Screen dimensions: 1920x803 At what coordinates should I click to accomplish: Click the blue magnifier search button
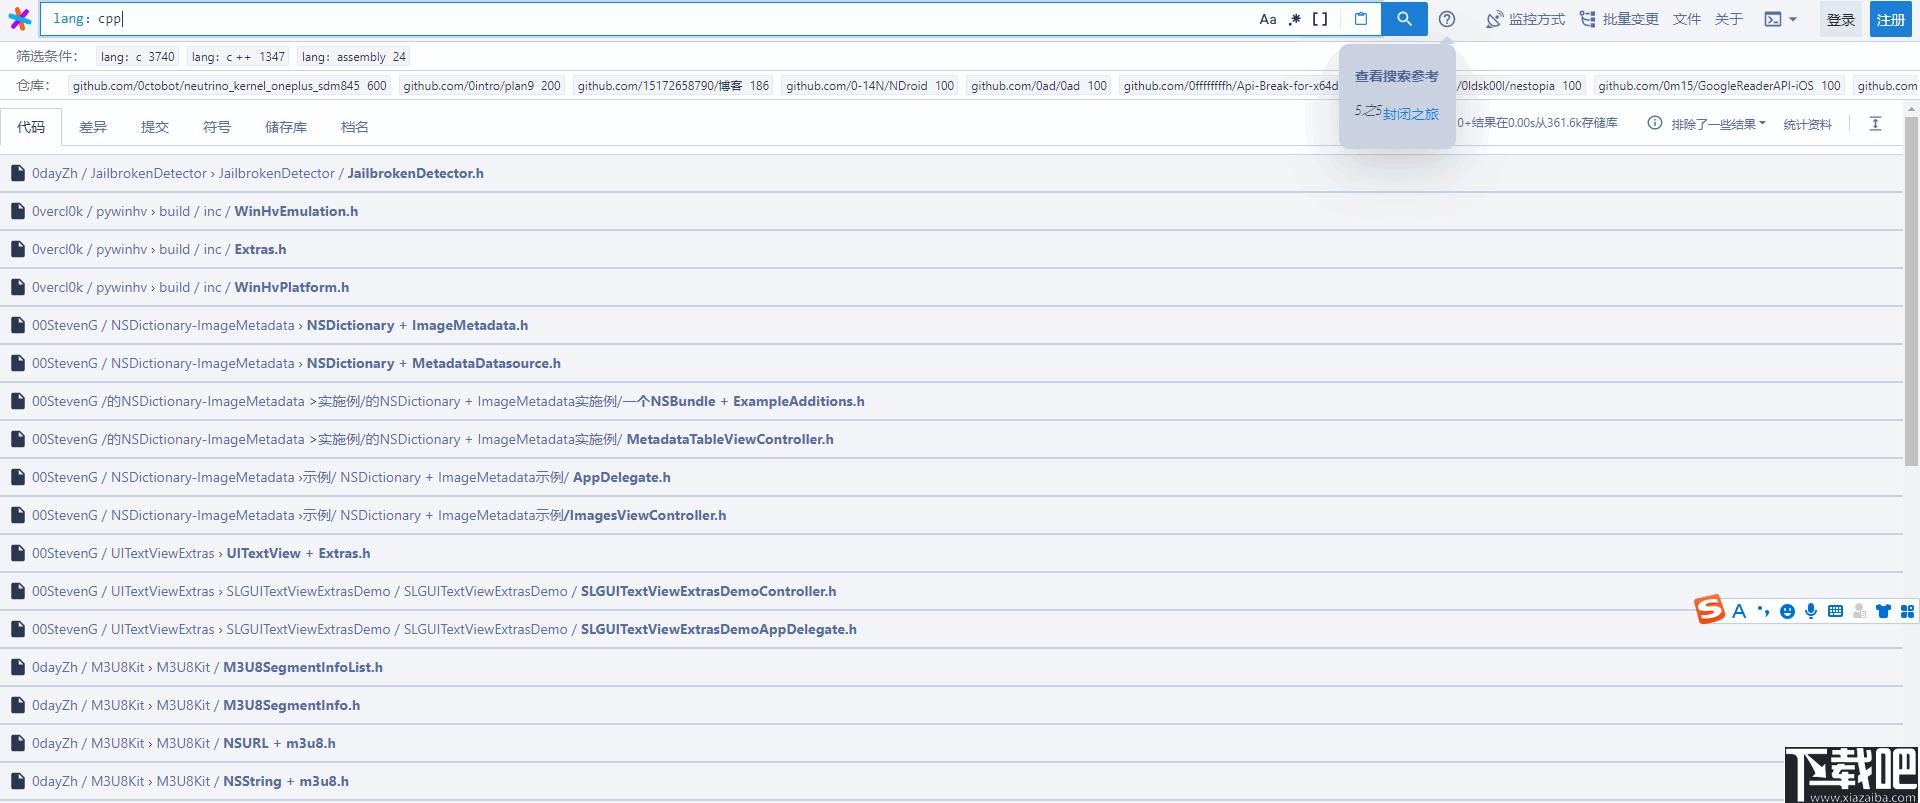(x=1404, y=19)
